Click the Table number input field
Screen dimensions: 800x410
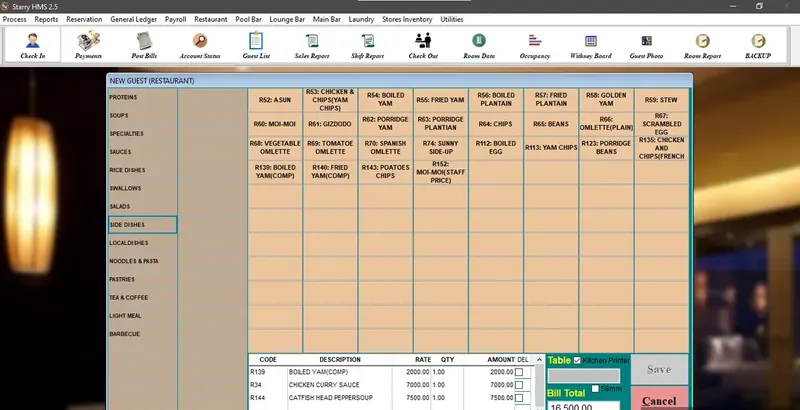click(584, 376)
